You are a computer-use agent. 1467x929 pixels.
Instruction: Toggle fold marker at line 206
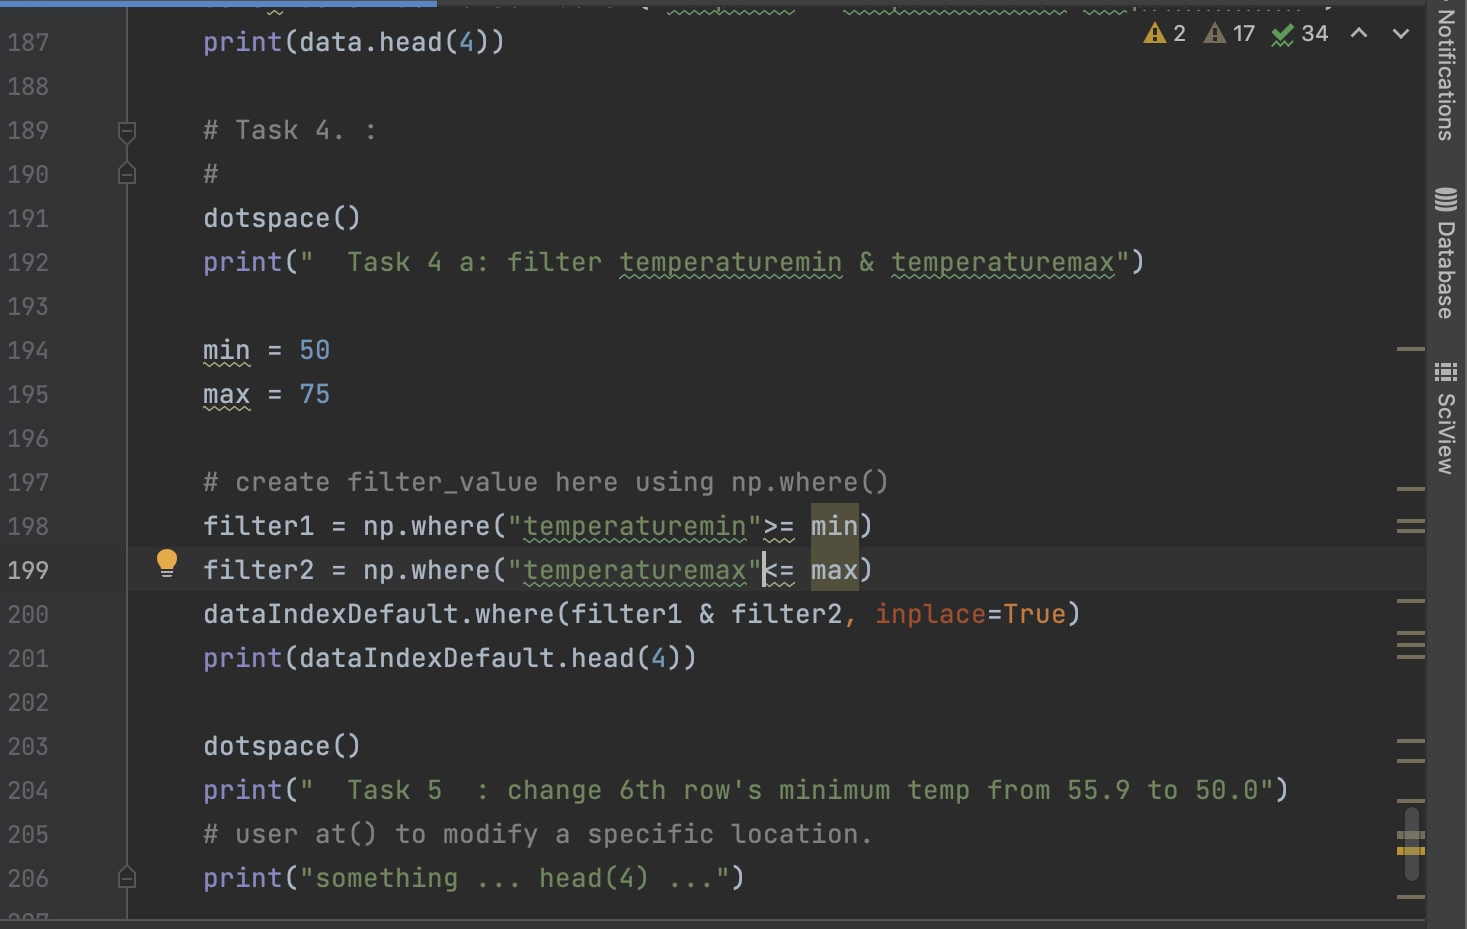127,878
